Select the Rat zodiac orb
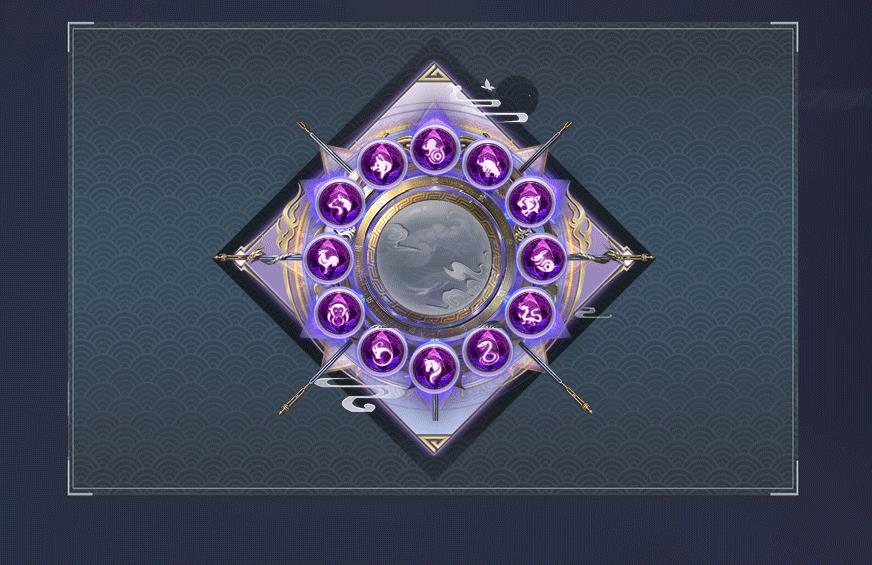Viewport: 872px width, 565px height. point(435,148)
